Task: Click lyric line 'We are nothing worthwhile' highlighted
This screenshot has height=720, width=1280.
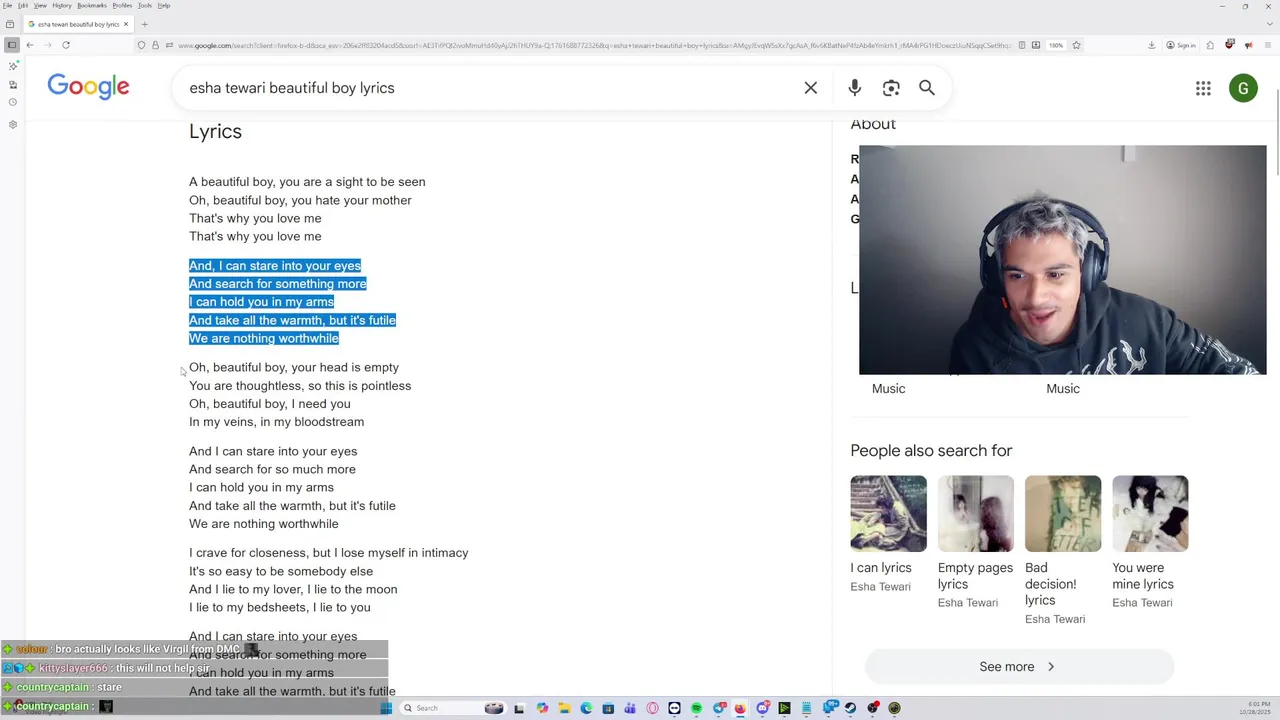Action: click(264, 338)
